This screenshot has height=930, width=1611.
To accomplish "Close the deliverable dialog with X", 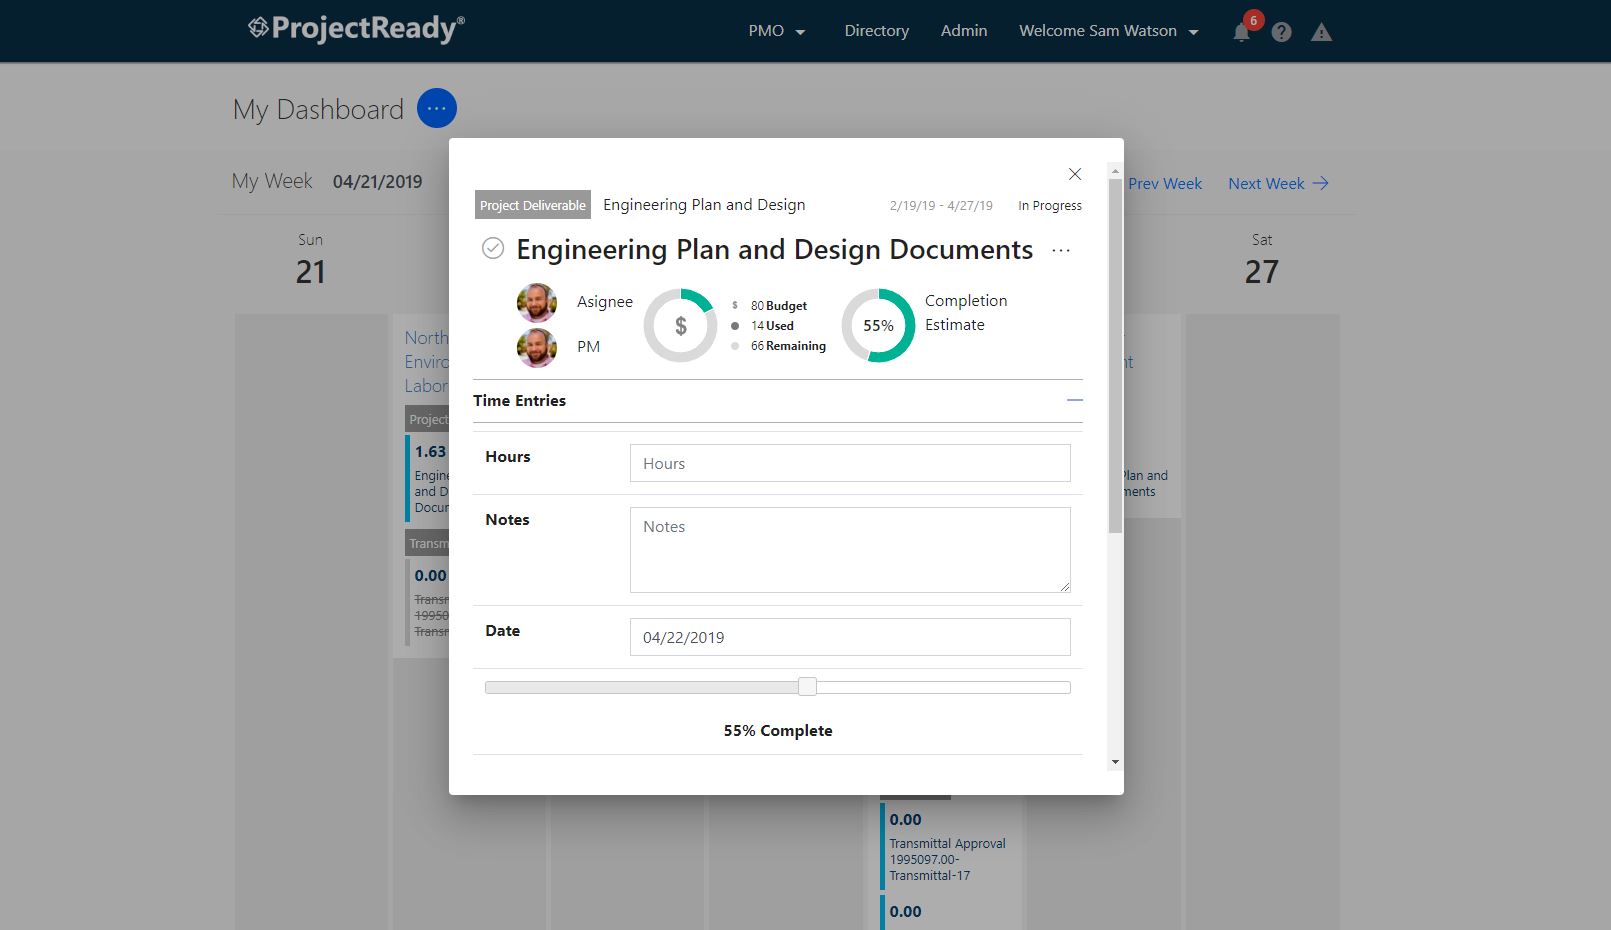I will pos(1075,174).
